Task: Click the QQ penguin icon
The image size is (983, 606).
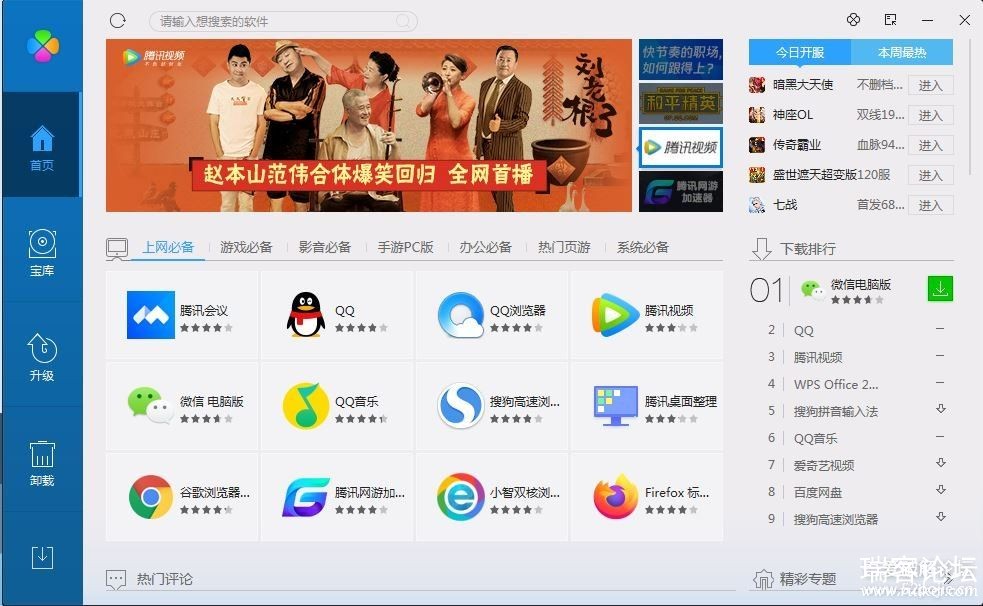Action: [305, 315]
